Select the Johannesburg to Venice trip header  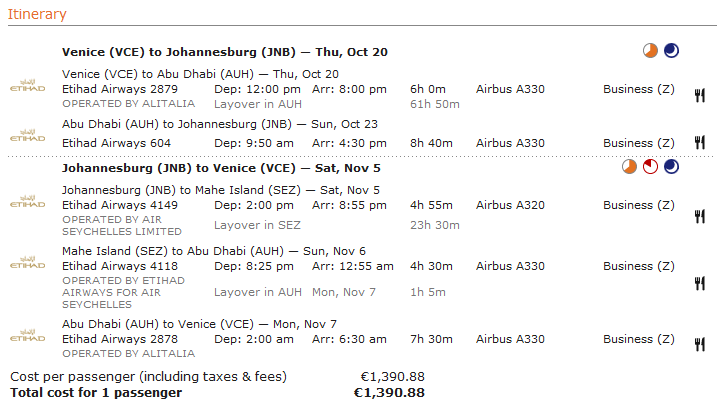221,168
